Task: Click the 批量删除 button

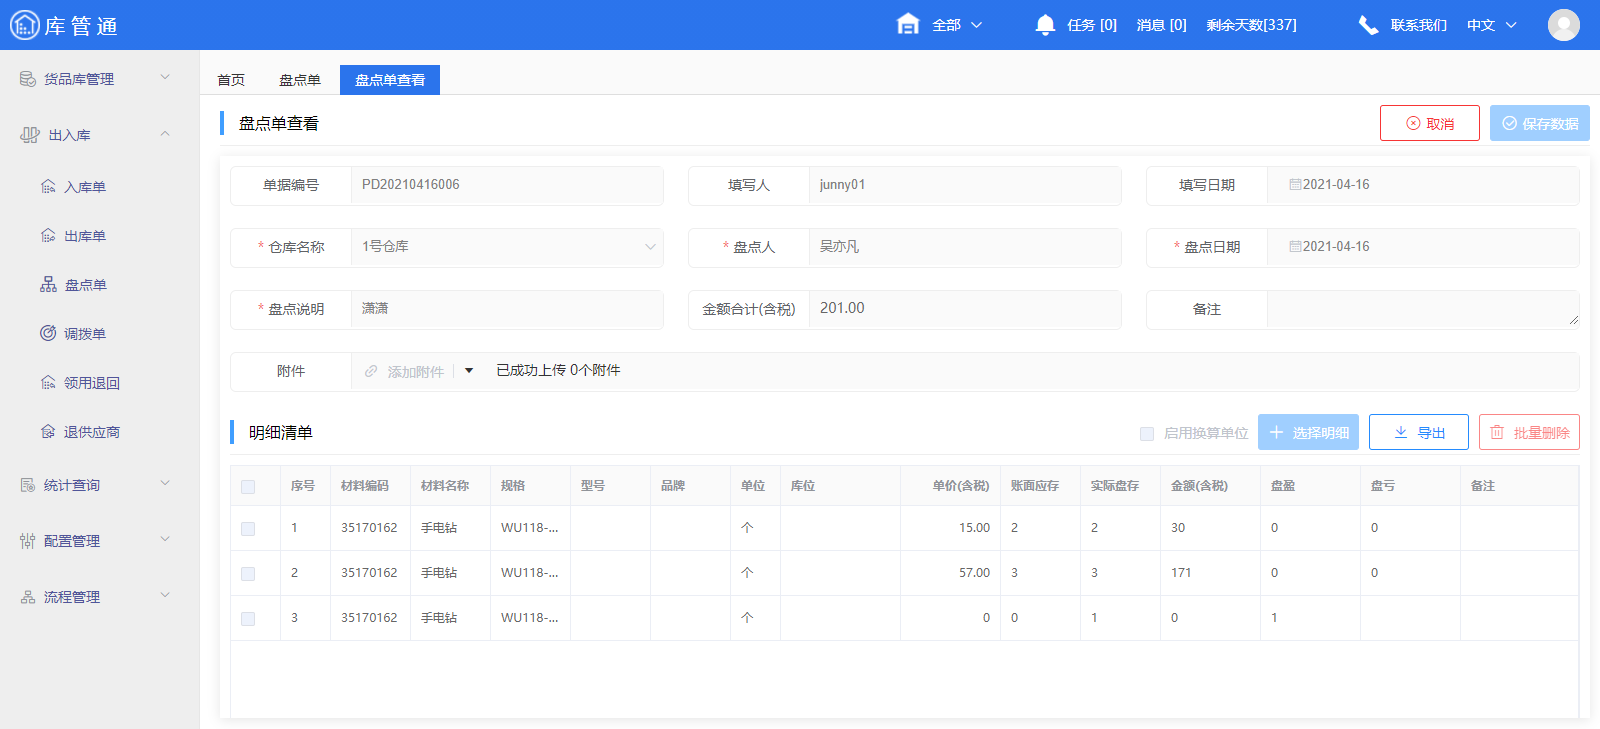Action: click(1529, 432)
